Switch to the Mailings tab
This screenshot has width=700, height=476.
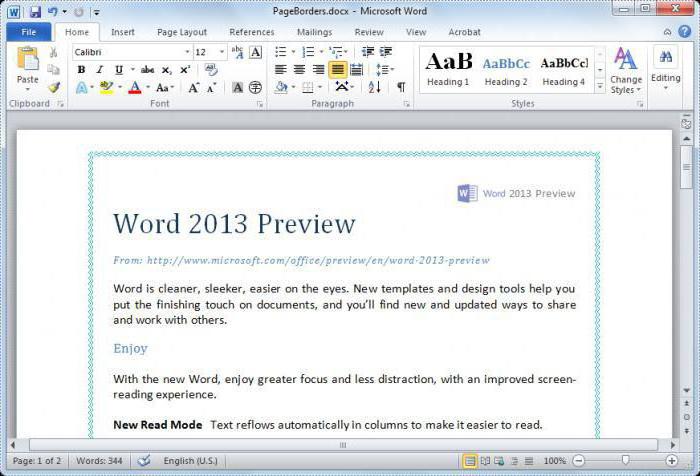coord(314,32)
